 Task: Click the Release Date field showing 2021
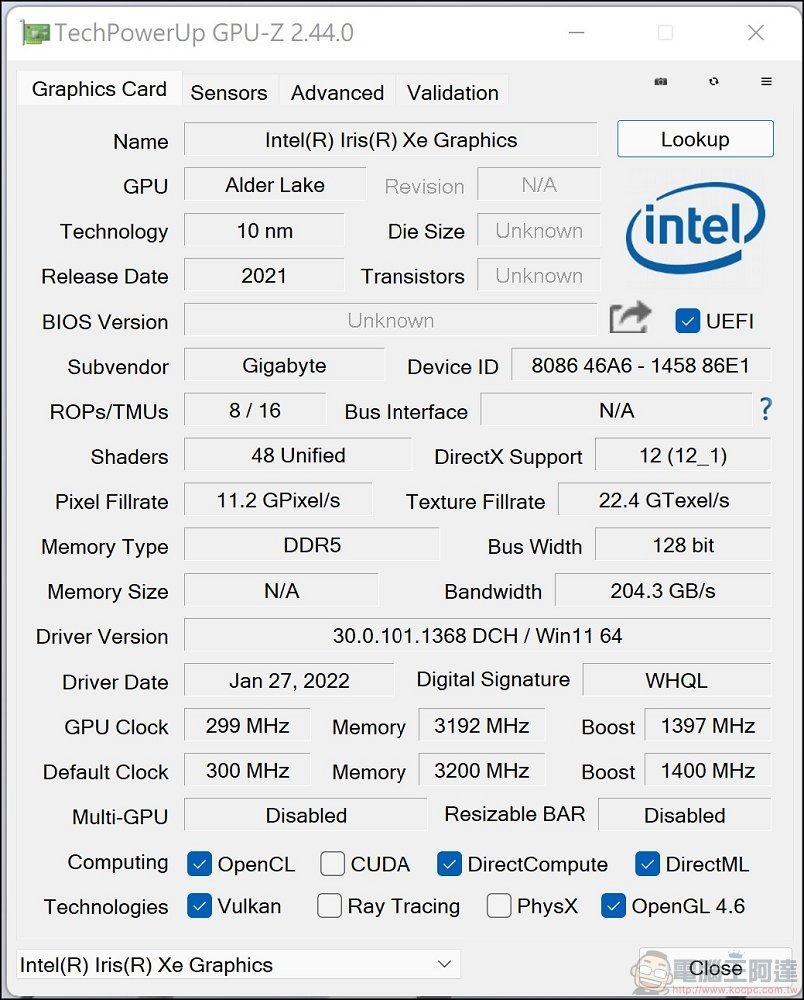pos(265,275)
